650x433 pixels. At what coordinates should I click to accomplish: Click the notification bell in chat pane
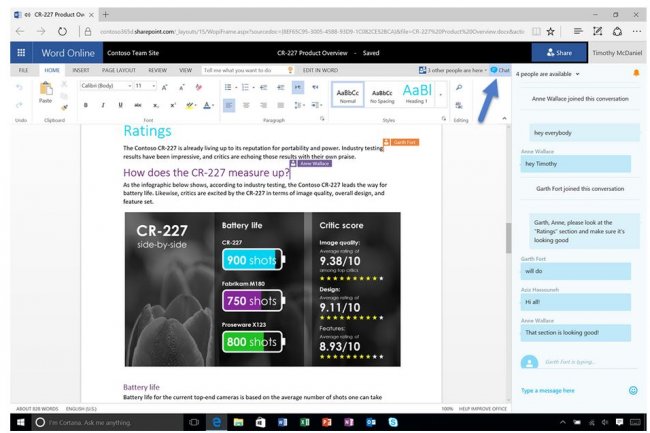pyautogui.click(x=636, y=73)
